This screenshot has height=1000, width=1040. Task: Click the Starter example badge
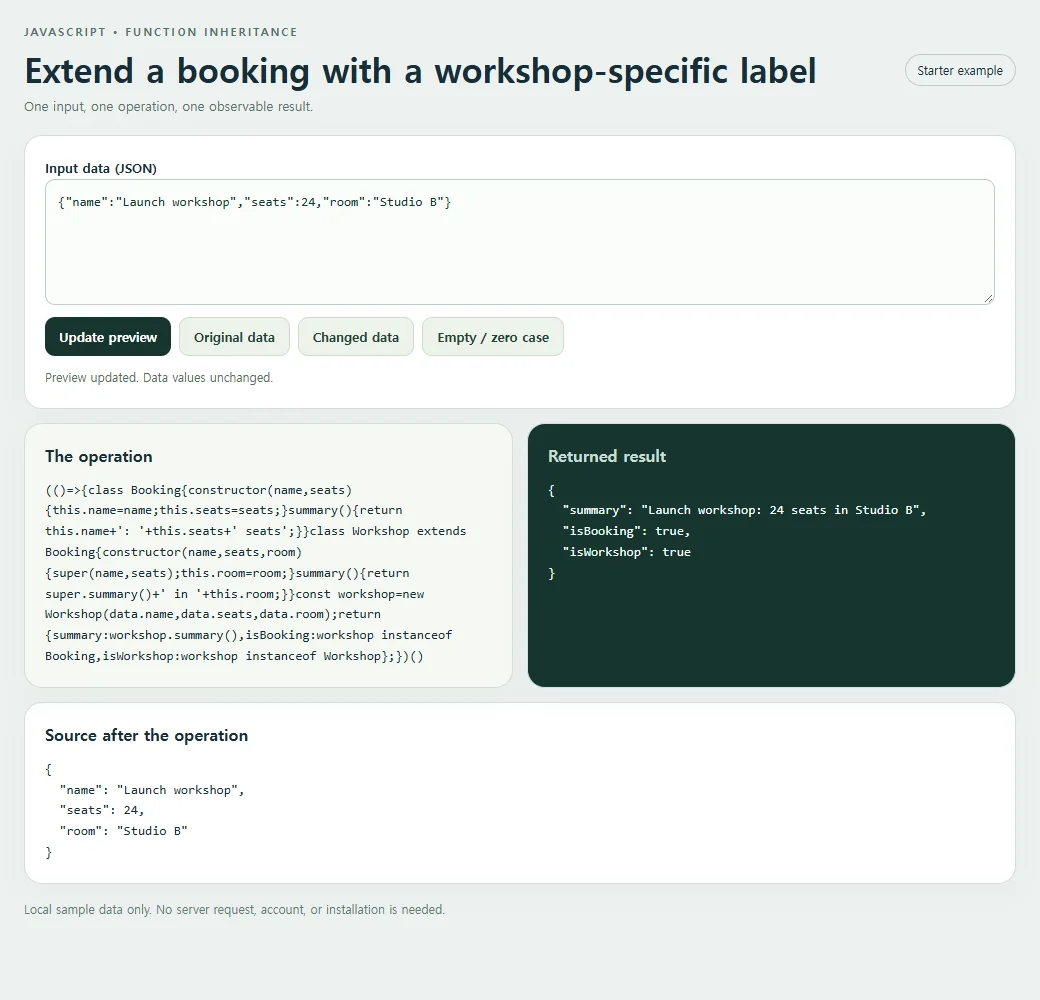pyautogui.click(x=960, y=70)
